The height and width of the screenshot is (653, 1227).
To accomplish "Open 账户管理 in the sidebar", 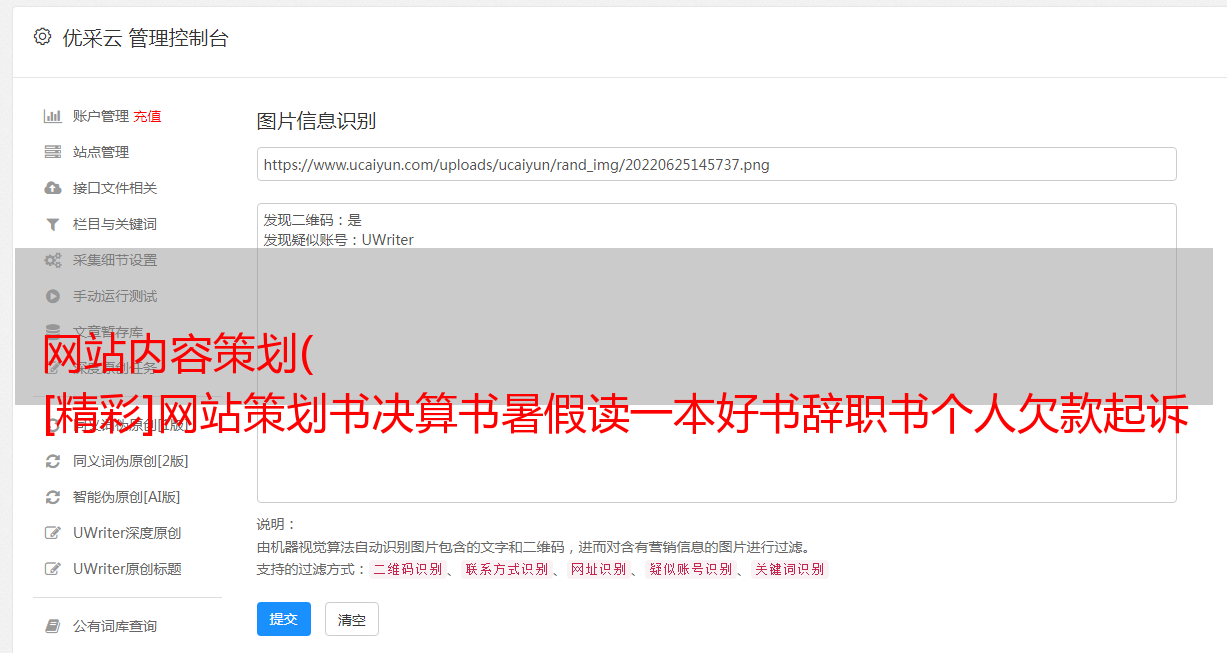I will coord(101,116).
